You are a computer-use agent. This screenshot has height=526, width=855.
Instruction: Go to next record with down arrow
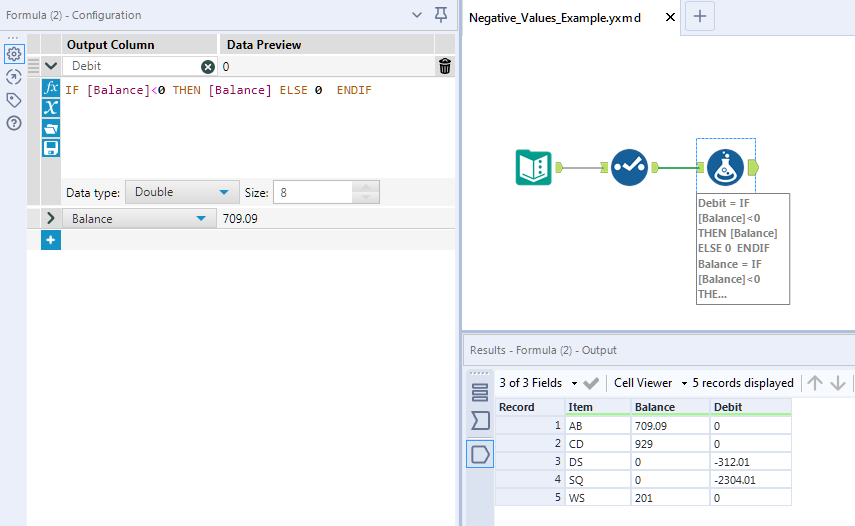tap(838, 383)
